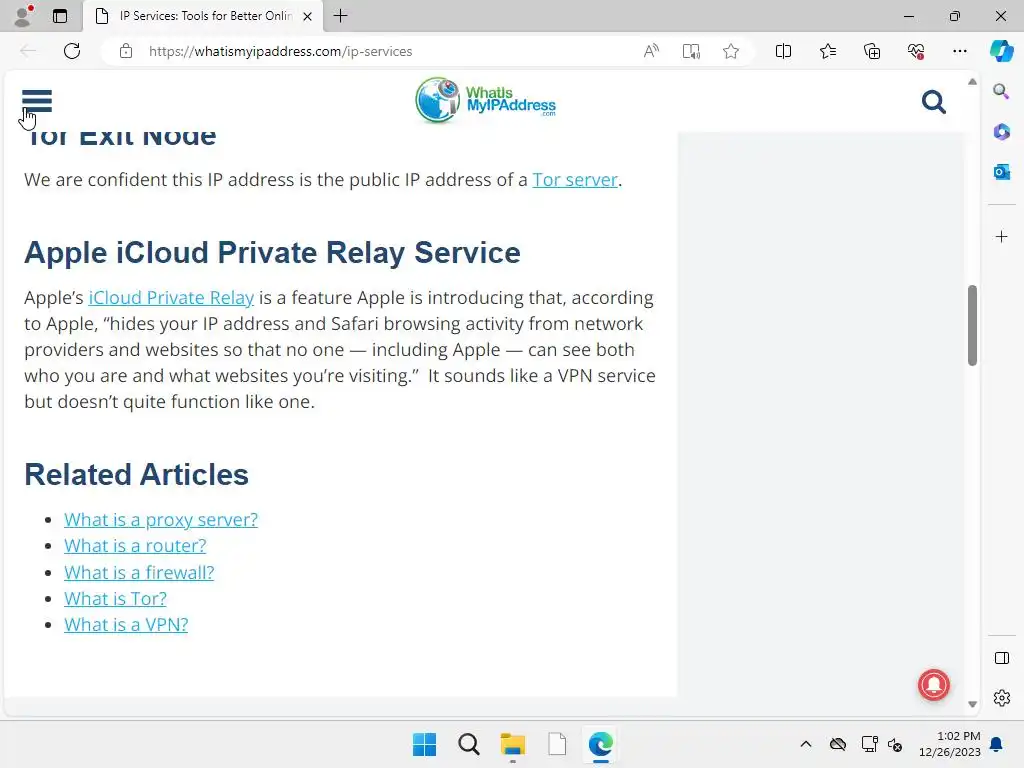The width and height of the screenshot is (1024, 768).
Task: Open the Favorites list
Action: point(827,51)
